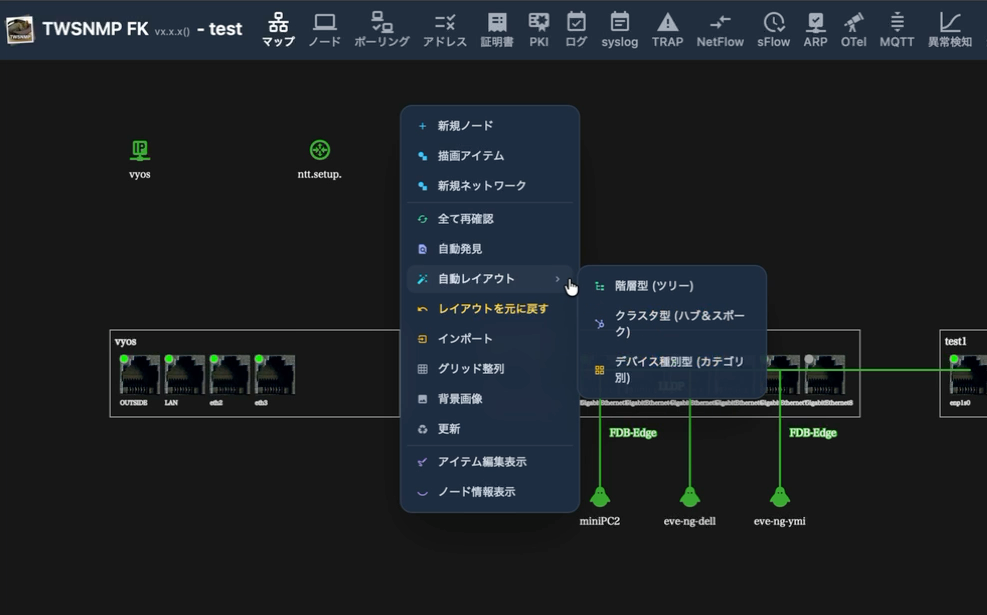Choose 自動発見 from context menu
Image resolution: width=987 pixels, height=615 pixels.
(490, 249)
